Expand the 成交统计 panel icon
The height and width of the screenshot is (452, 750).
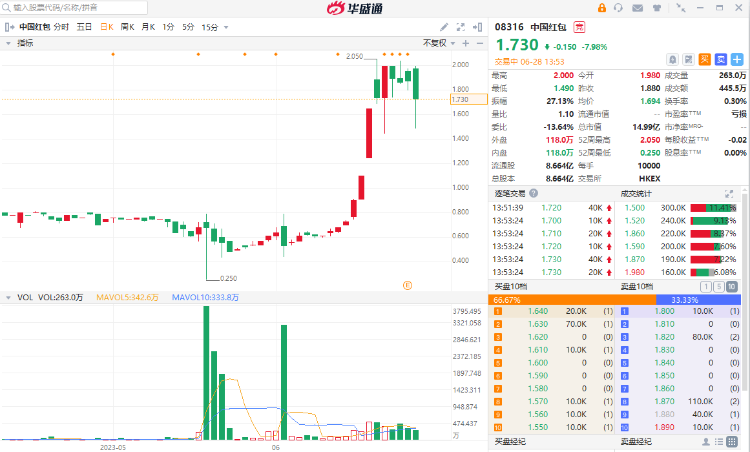729,193
